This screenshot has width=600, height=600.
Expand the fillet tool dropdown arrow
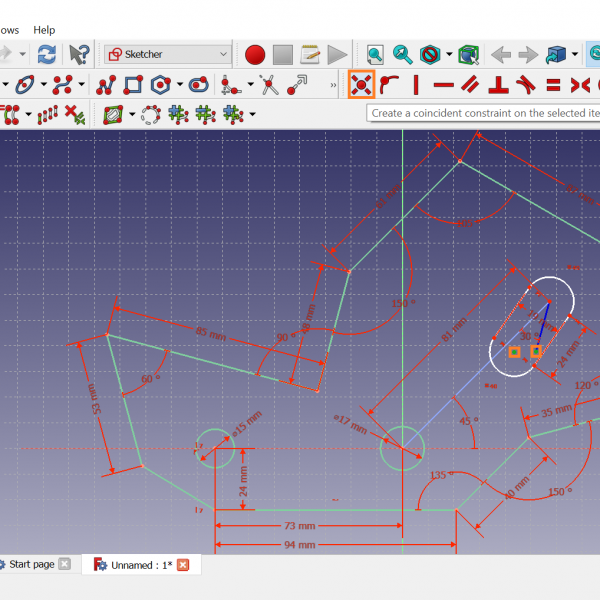250,85
